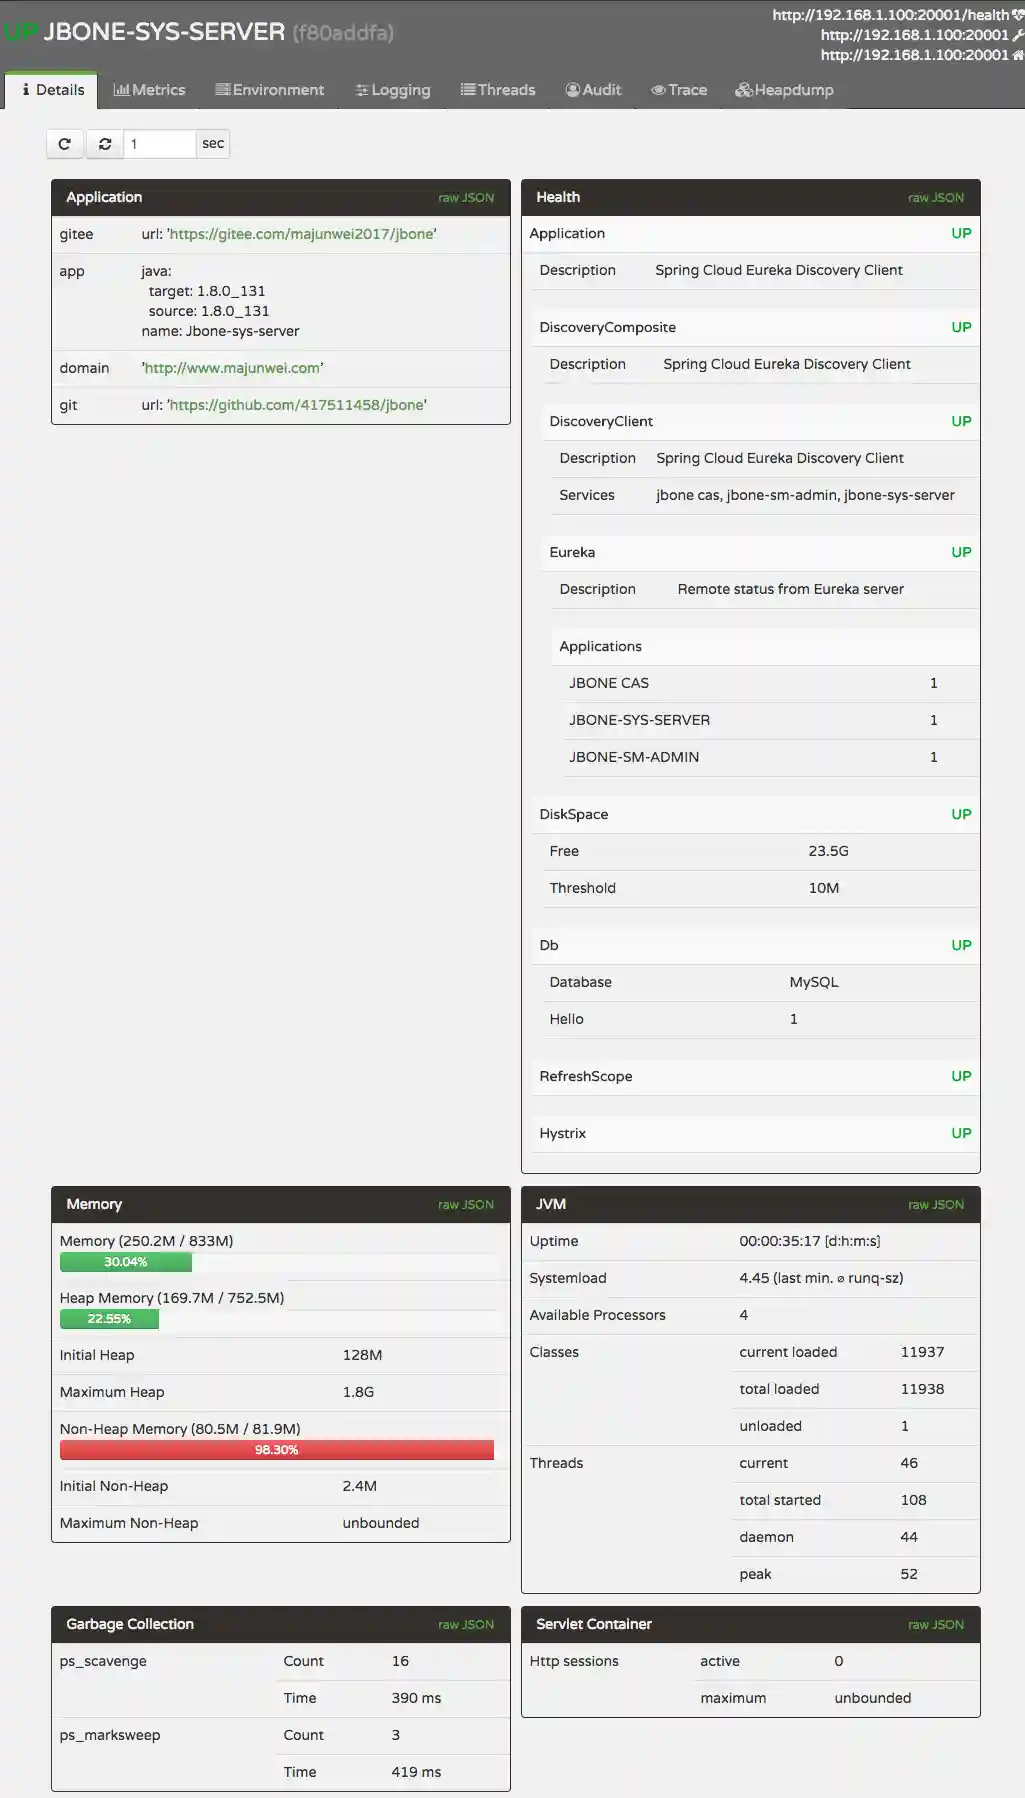Click the Non-Heap Memory red progress bar

[277, 1450]
